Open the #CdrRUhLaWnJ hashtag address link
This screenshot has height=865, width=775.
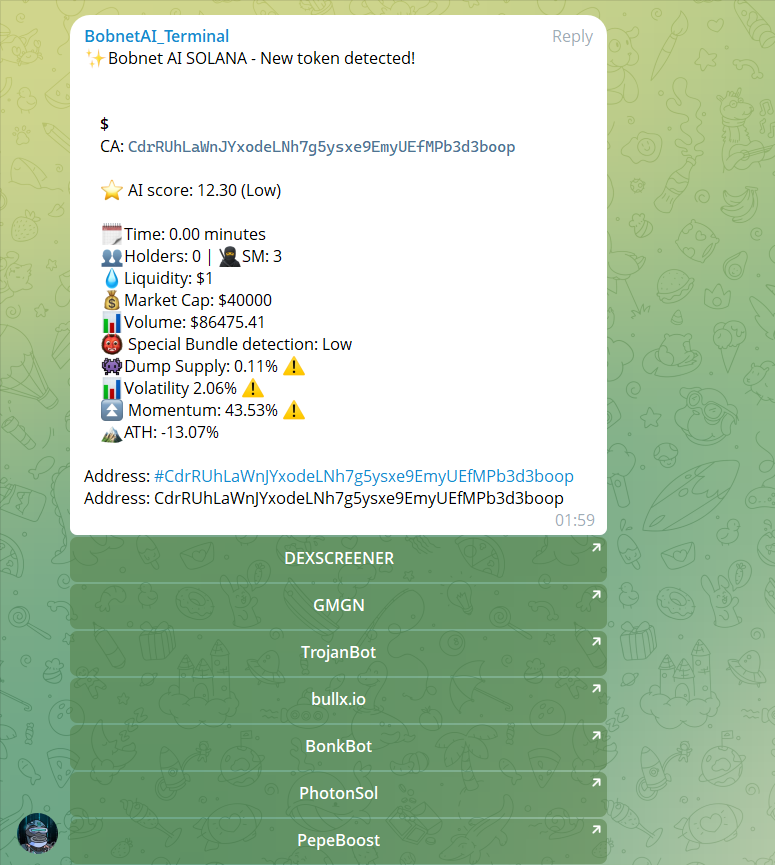click(x=364, y=476)
